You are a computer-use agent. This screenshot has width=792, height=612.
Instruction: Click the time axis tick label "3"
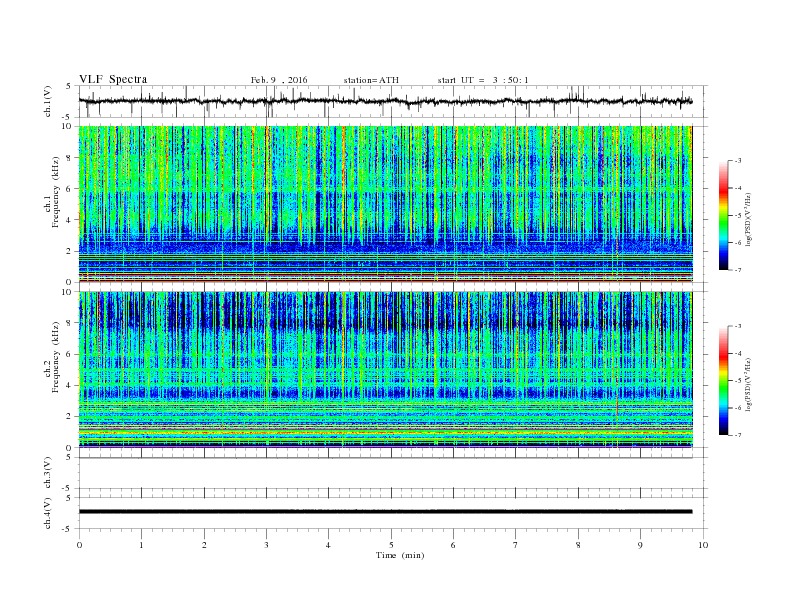pyautogui.click(x=267, y=545)
